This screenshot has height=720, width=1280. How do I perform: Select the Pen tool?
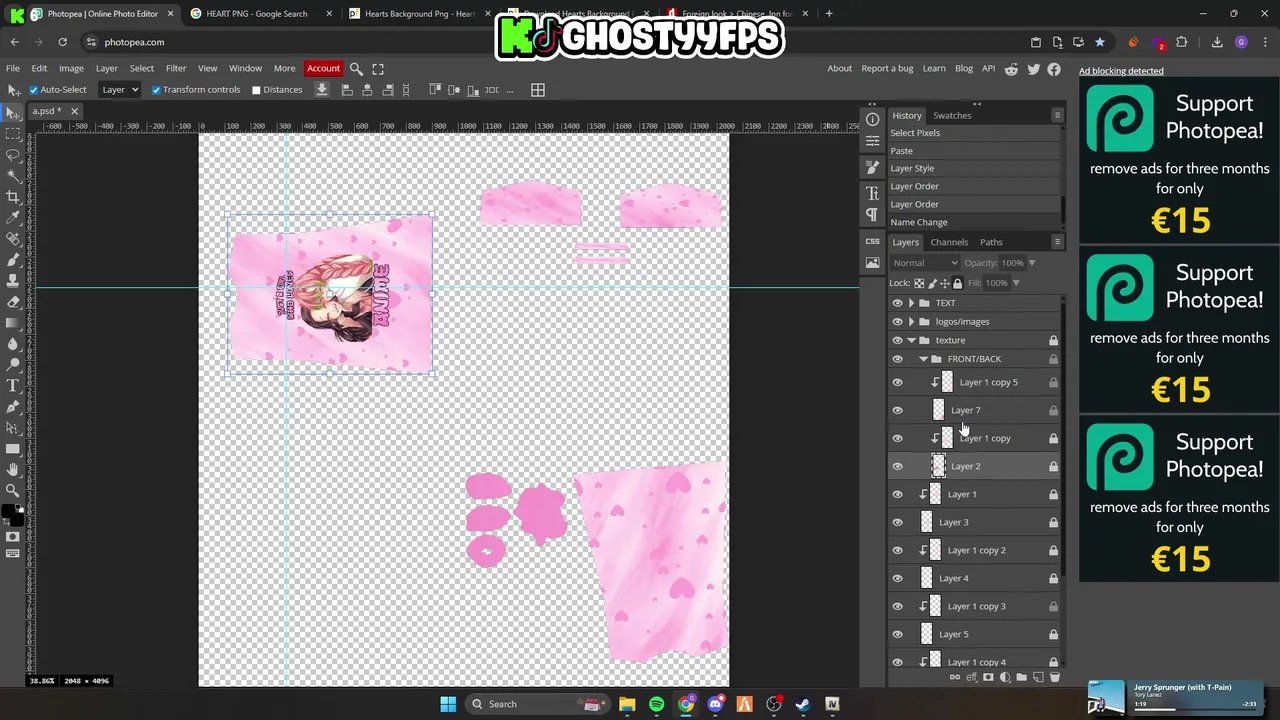point(13,407)
